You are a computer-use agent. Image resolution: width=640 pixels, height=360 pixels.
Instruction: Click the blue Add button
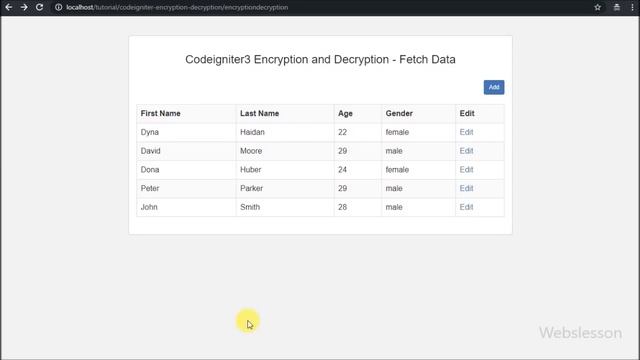coord(494,87)
